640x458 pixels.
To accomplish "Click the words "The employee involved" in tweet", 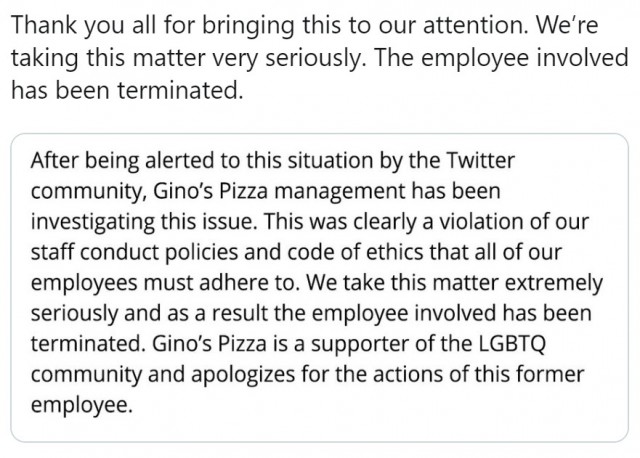I will coord(501,57).
